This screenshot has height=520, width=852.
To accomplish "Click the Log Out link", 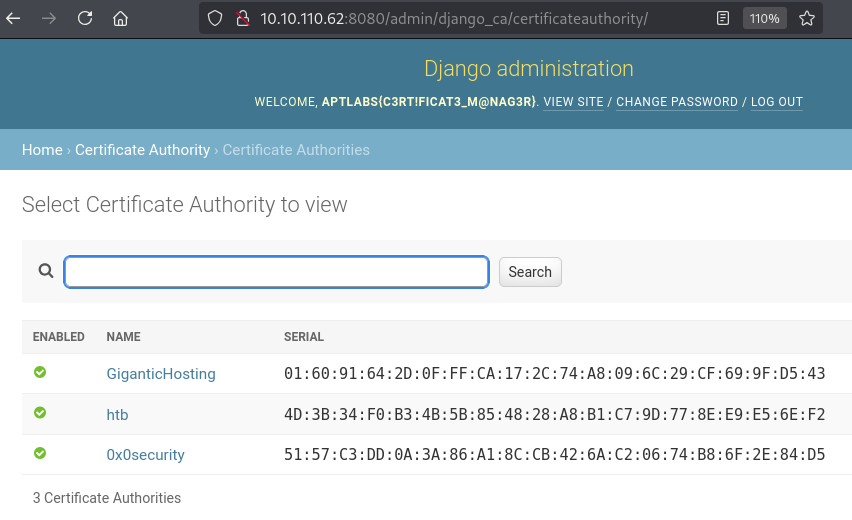I will (776, 102).
